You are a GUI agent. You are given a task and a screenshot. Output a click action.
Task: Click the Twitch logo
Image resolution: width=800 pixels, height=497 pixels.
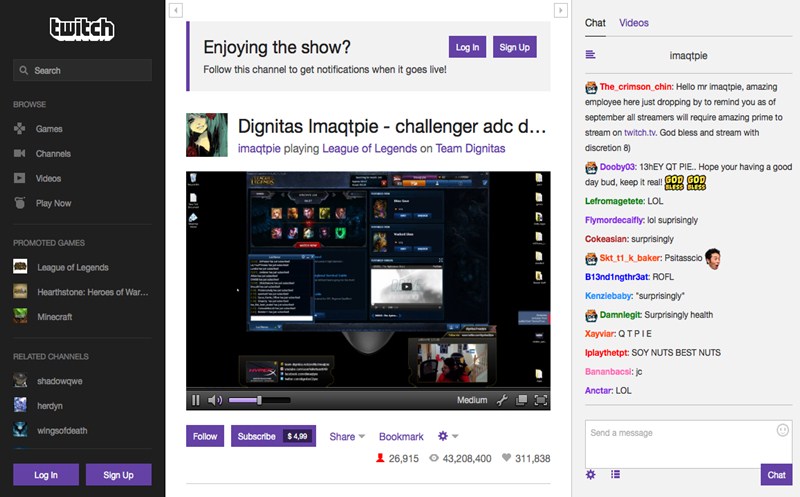(82, 29)
